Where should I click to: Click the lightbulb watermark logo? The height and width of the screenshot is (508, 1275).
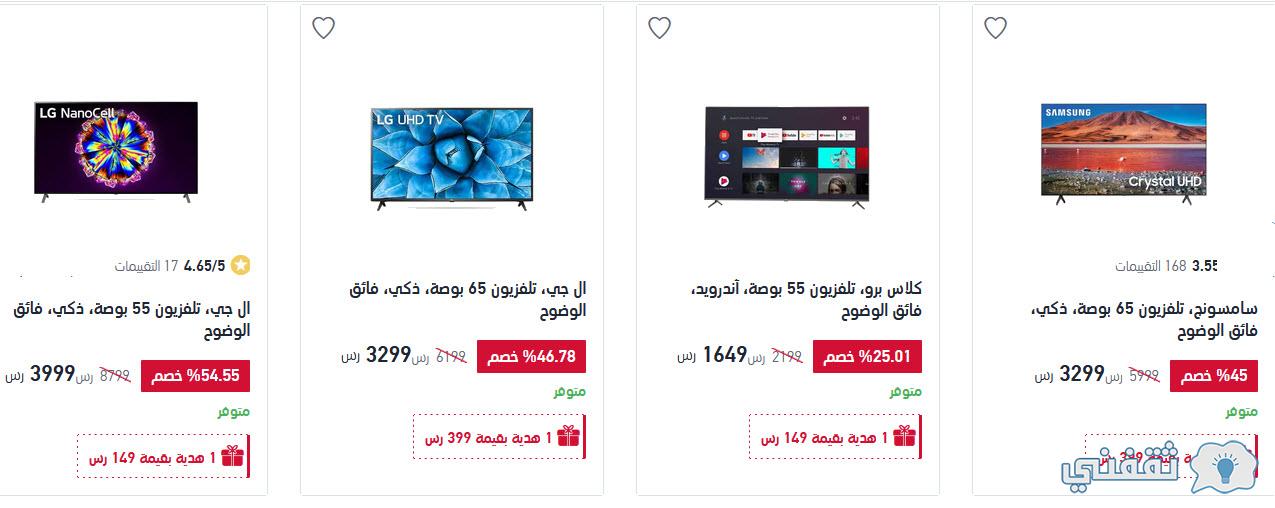coord(1224,467)
